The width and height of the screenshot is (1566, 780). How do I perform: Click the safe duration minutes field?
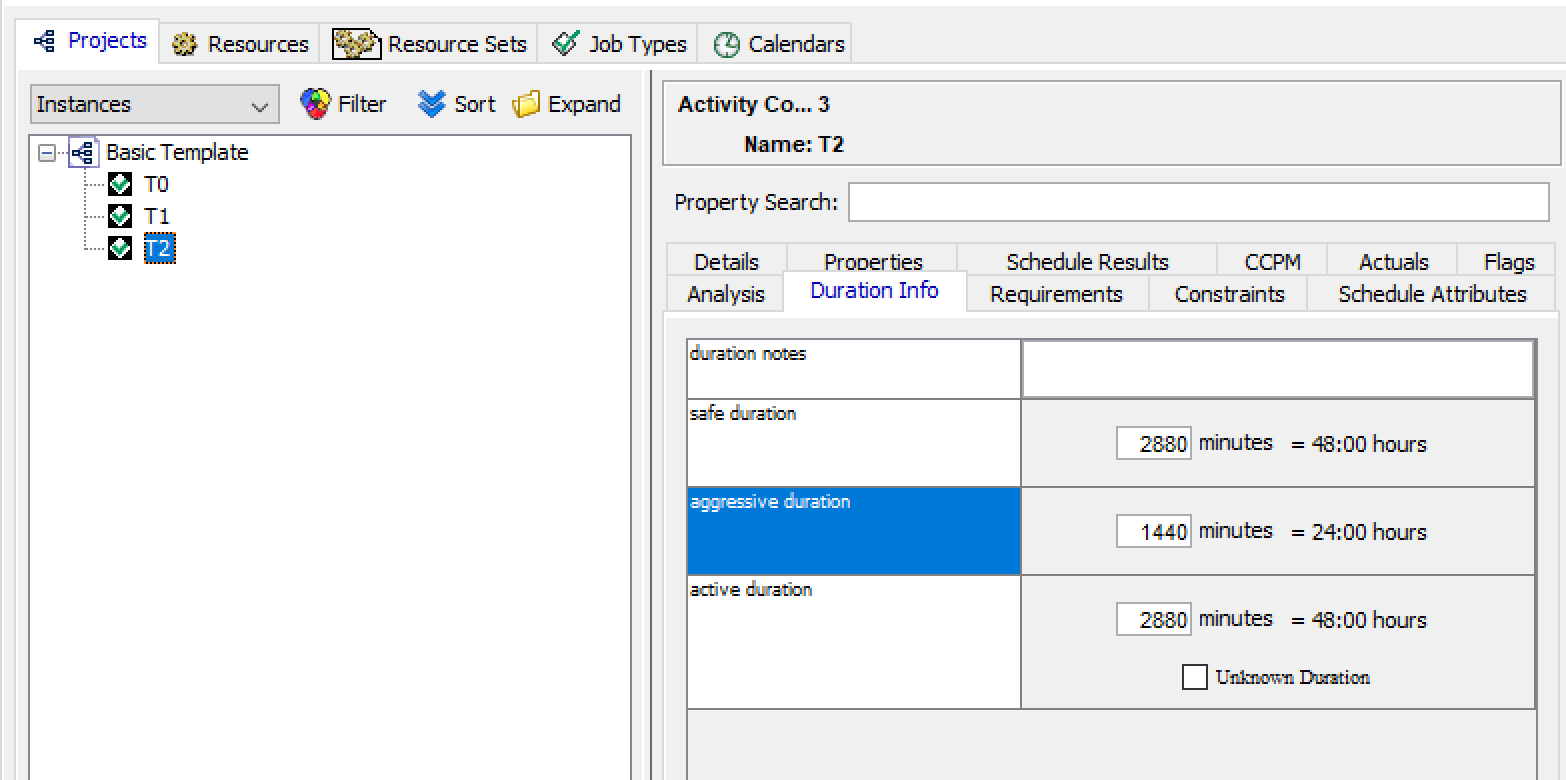(1154, 444)
